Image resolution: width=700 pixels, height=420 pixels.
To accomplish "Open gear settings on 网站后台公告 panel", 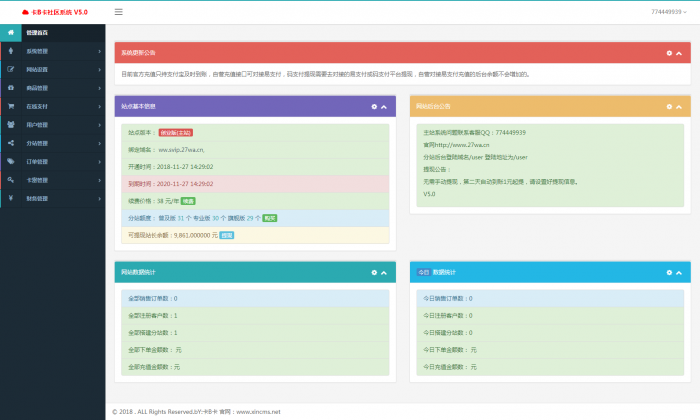I will point(669,106).
